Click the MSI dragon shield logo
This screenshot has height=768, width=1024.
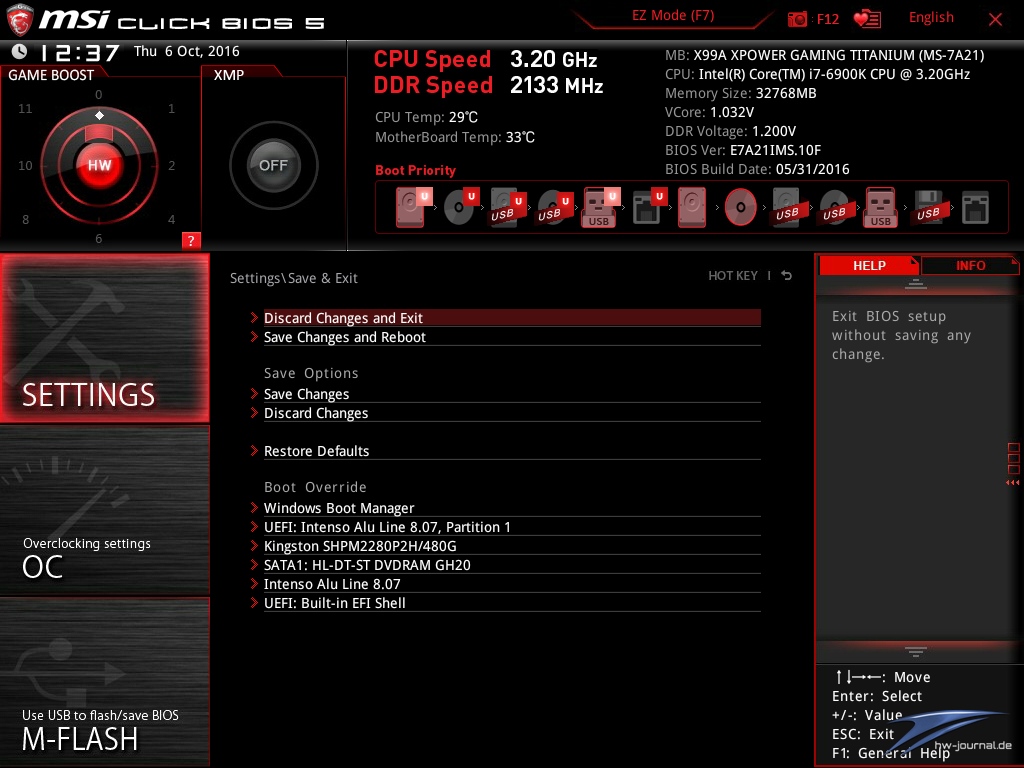point(20,20)
